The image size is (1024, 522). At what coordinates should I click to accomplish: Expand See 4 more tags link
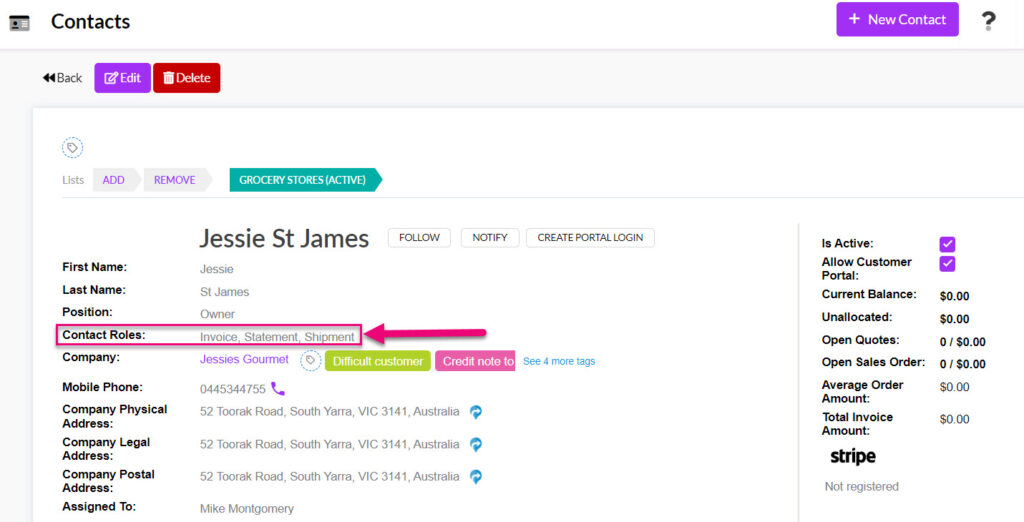[559, 361]
